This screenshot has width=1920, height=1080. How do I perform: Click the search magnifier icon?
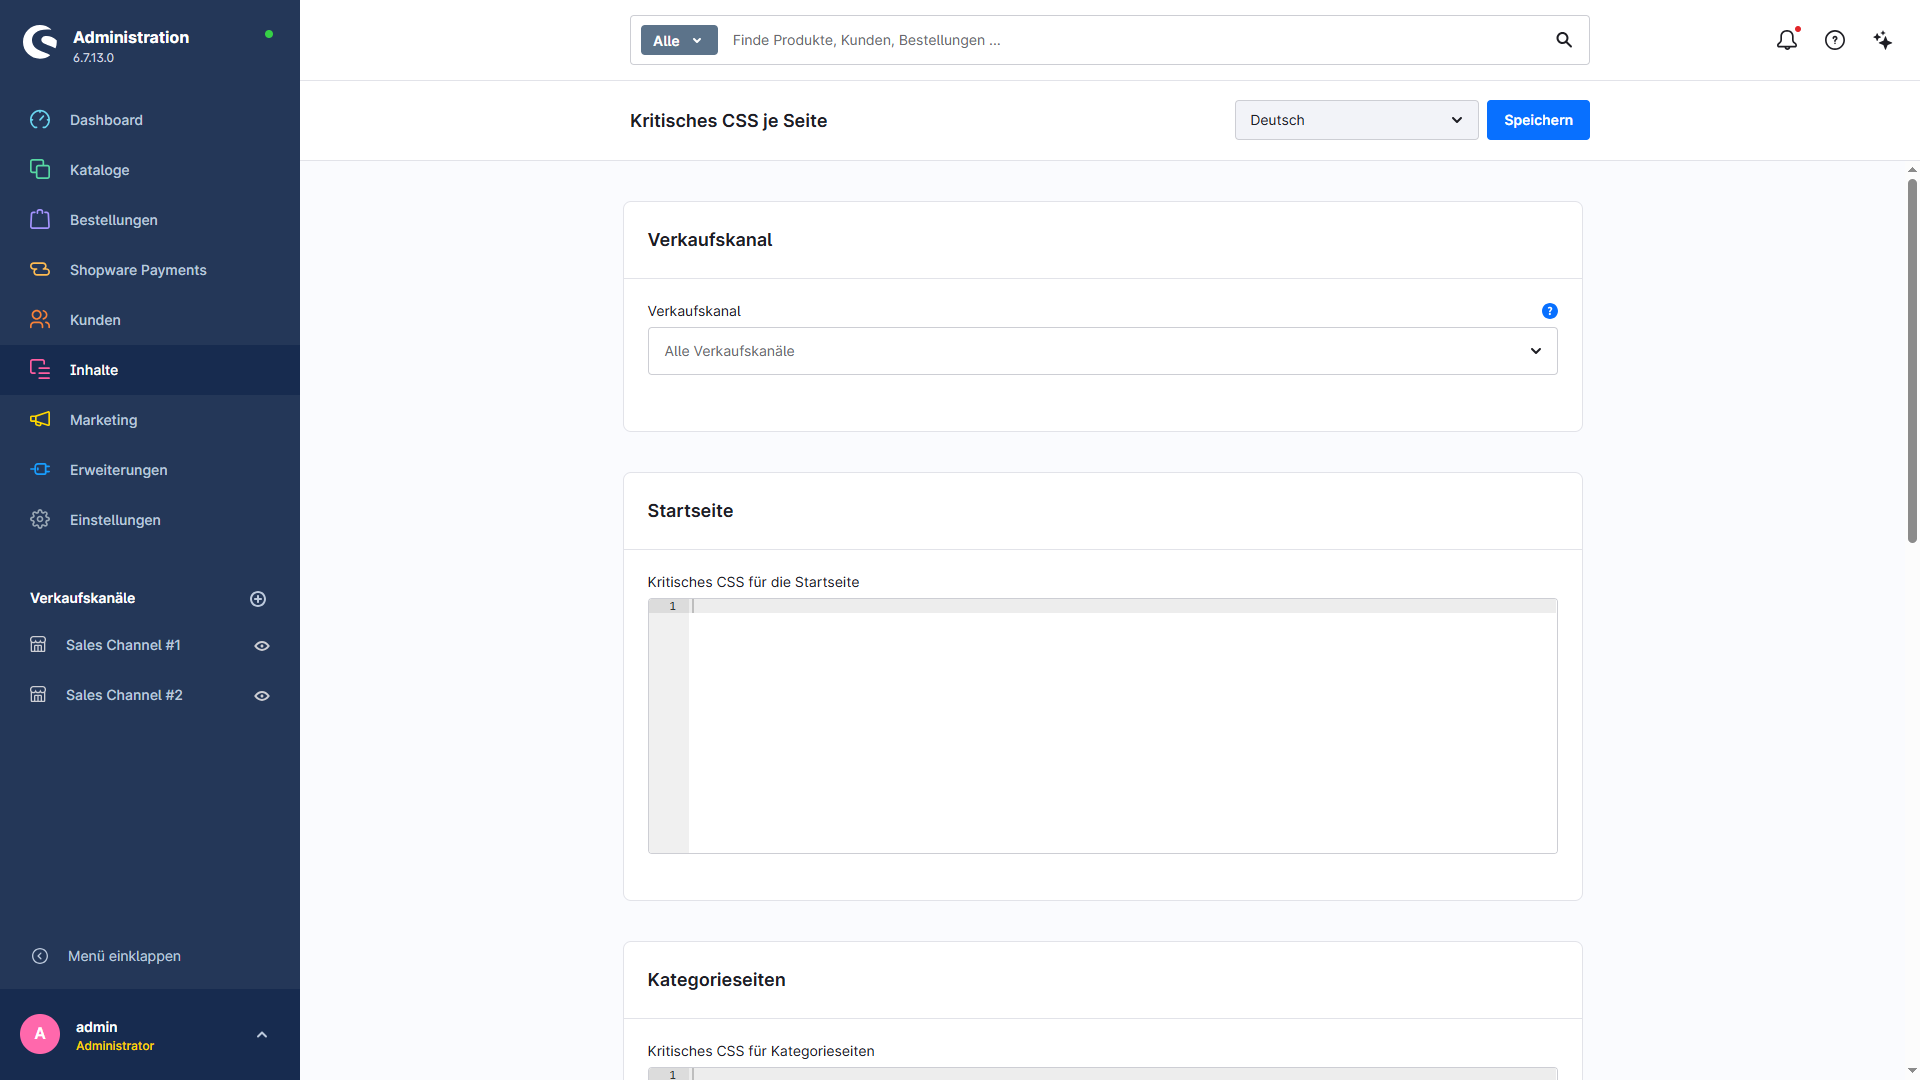1564,40
